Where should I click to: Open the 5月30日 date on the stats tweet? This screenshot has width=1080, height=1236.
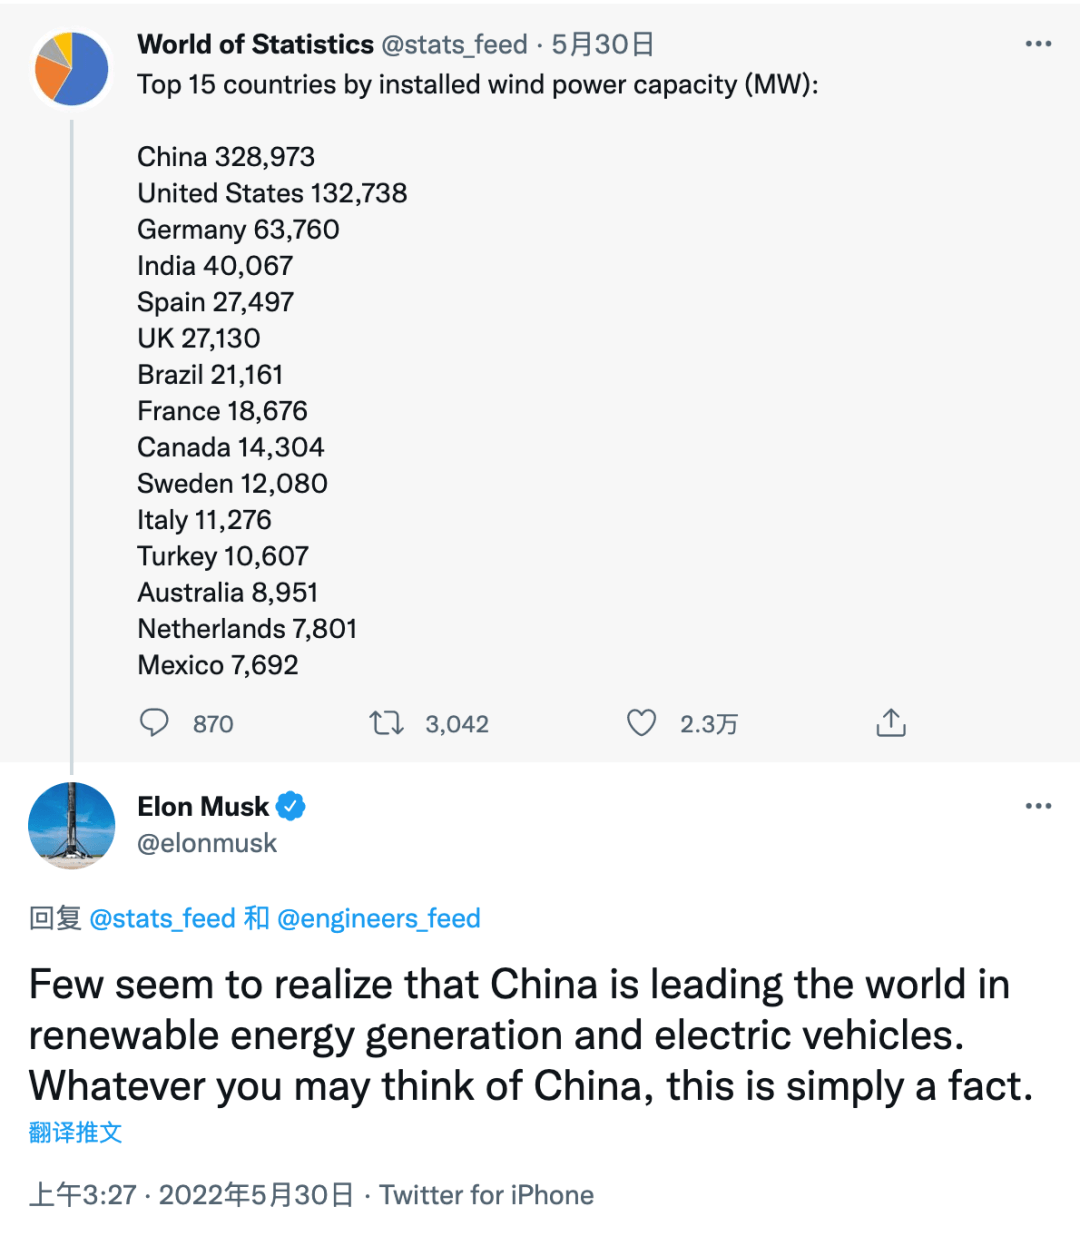(603, 44)
